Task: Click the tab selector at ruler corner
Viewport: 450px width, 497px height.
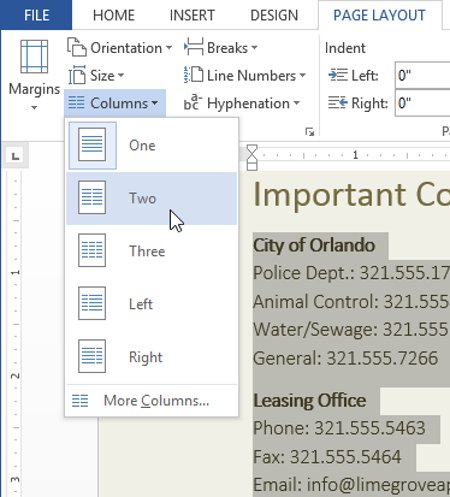Action: click(15, 156)
